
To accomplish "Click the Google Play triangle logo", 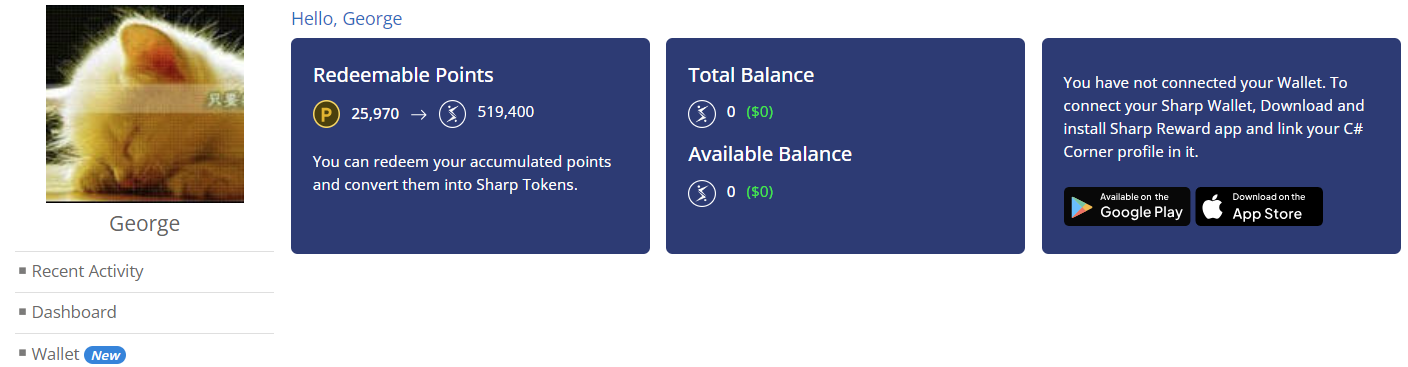I will [1081, 207].
